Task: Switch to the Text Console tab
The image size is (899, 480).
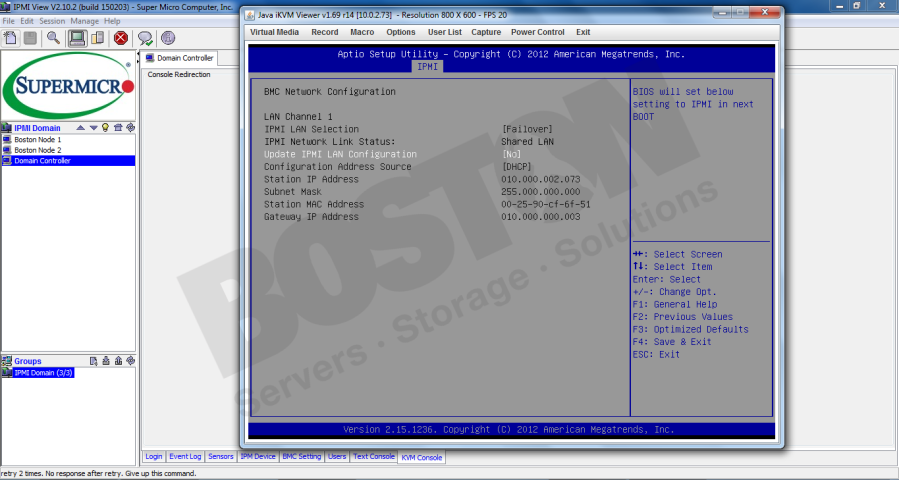Action: coord(374,456)
